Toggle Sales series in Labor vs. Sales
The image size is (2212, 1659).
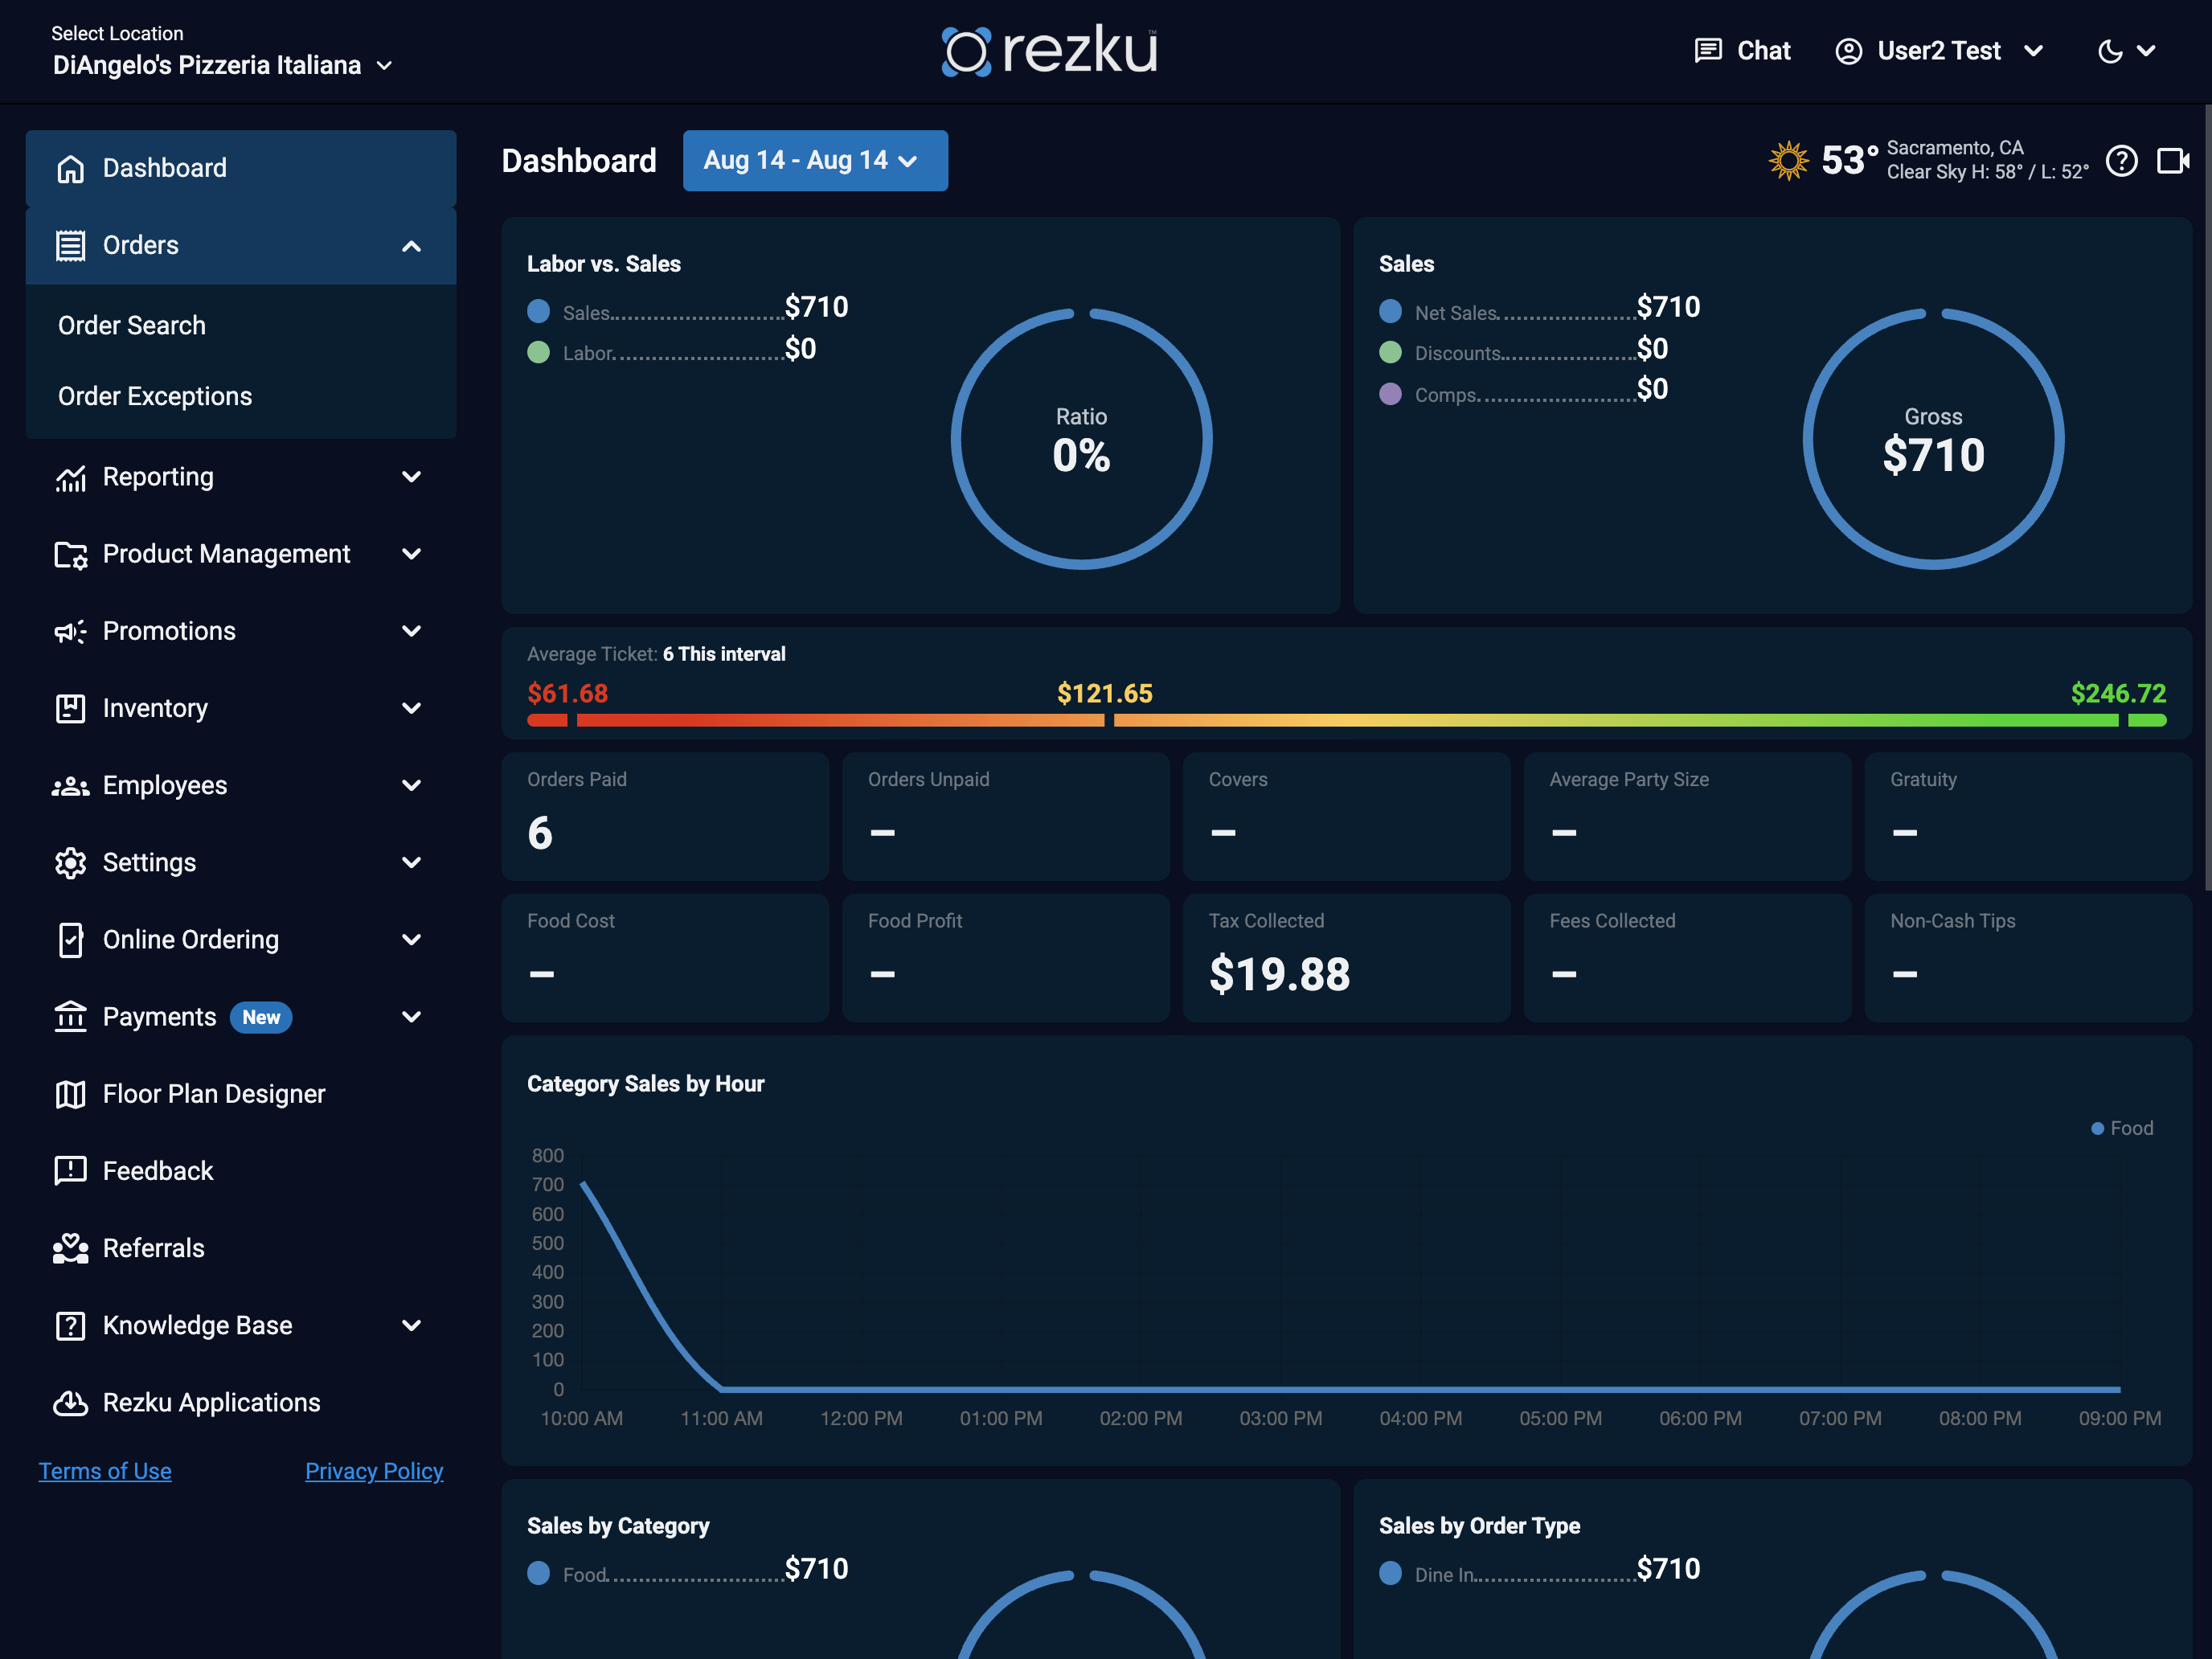[x=539, y=311]
